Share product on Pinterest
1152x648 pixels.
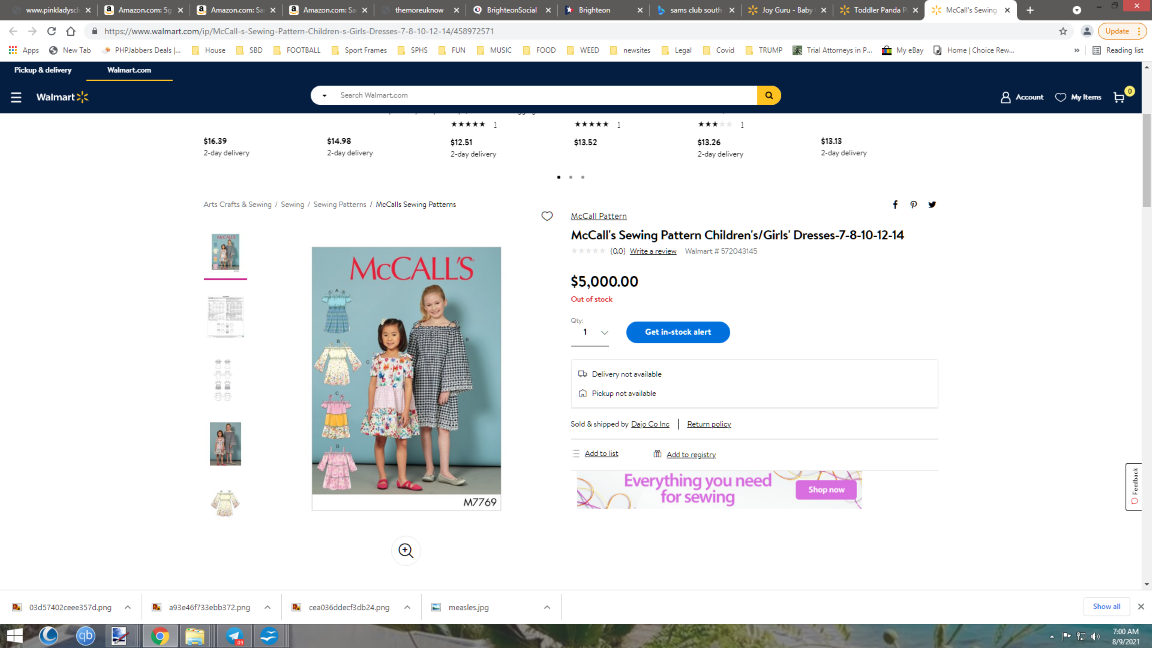point(913,204)
